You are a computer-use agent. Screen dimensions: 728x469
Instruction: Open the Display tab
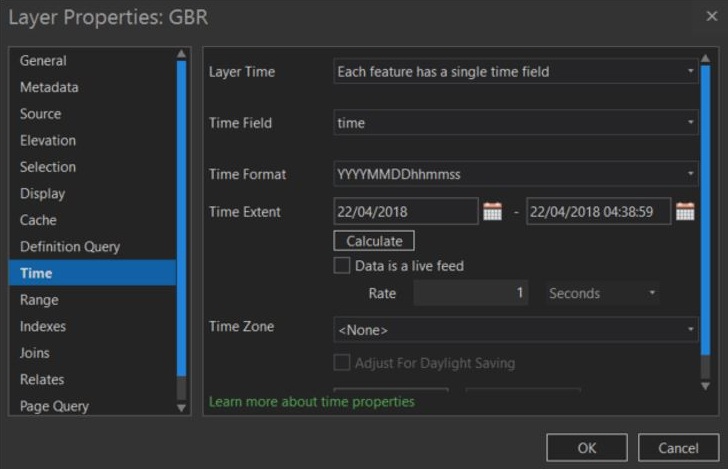(92, 193)
